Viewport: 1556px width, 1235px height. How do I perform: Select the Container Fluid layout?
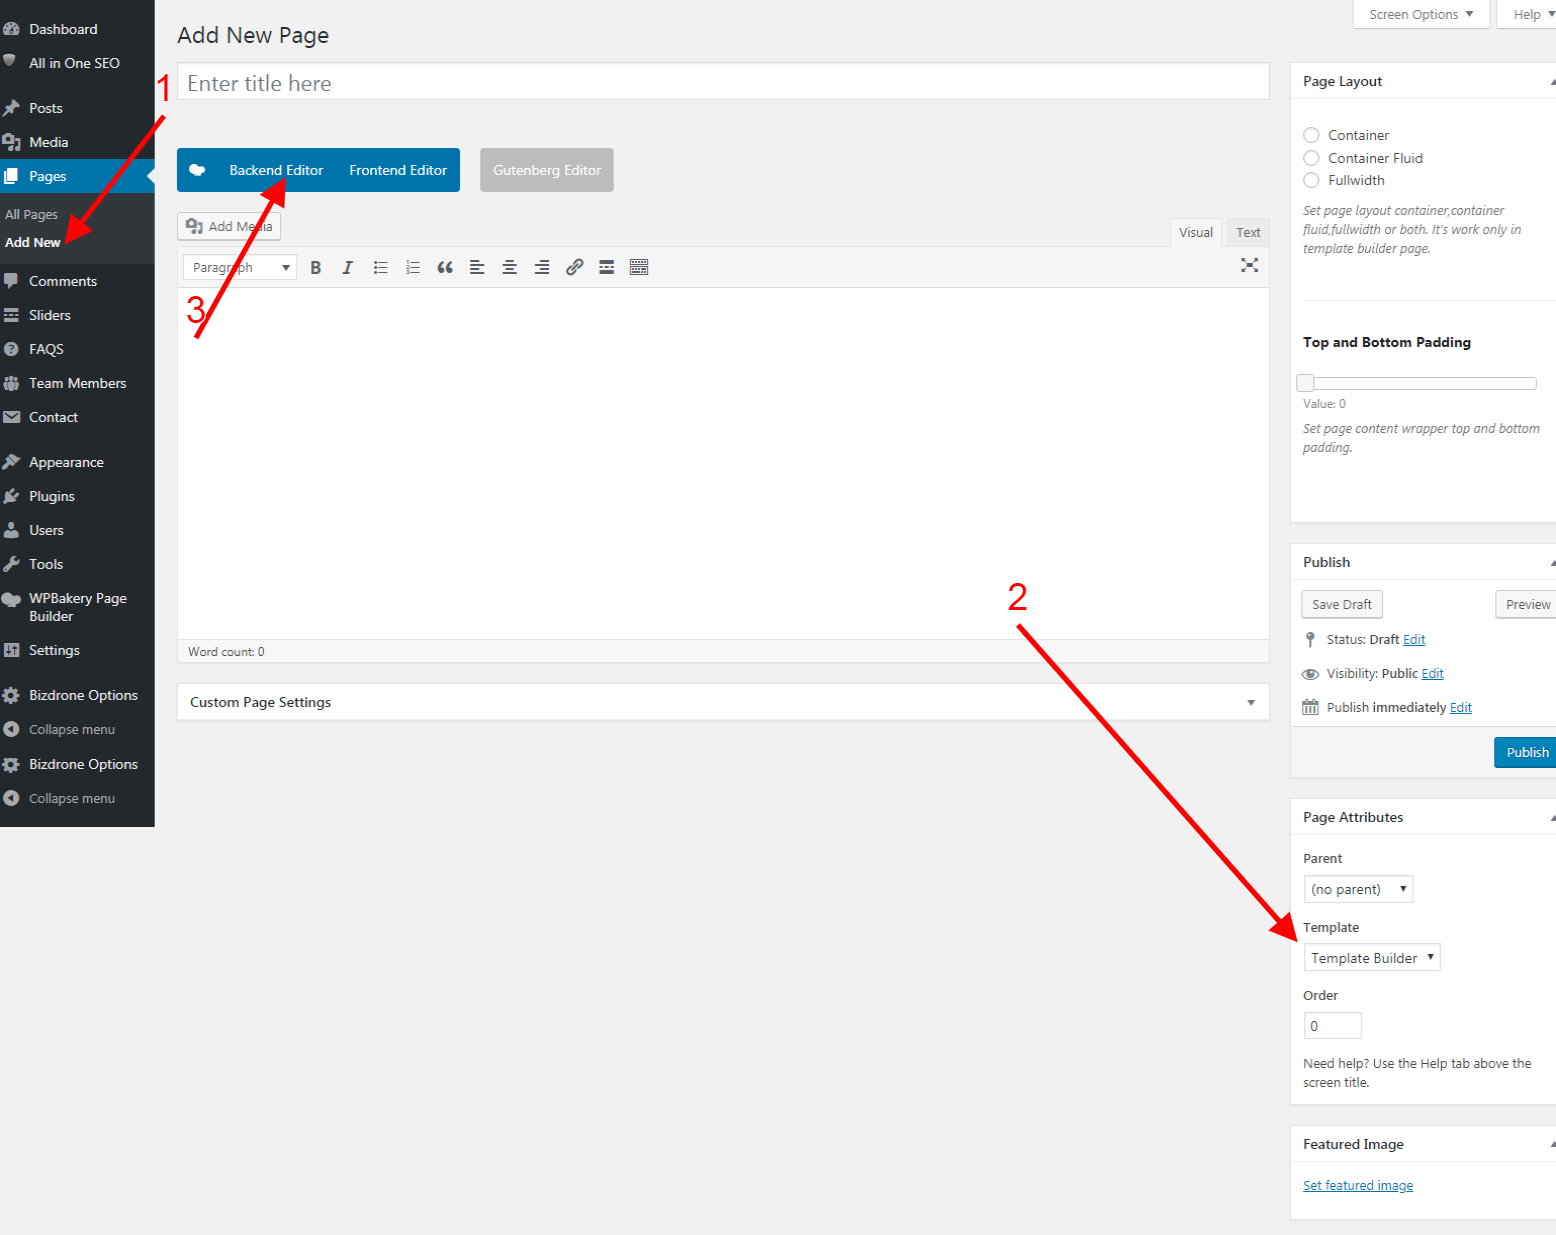pos(1311,158)
